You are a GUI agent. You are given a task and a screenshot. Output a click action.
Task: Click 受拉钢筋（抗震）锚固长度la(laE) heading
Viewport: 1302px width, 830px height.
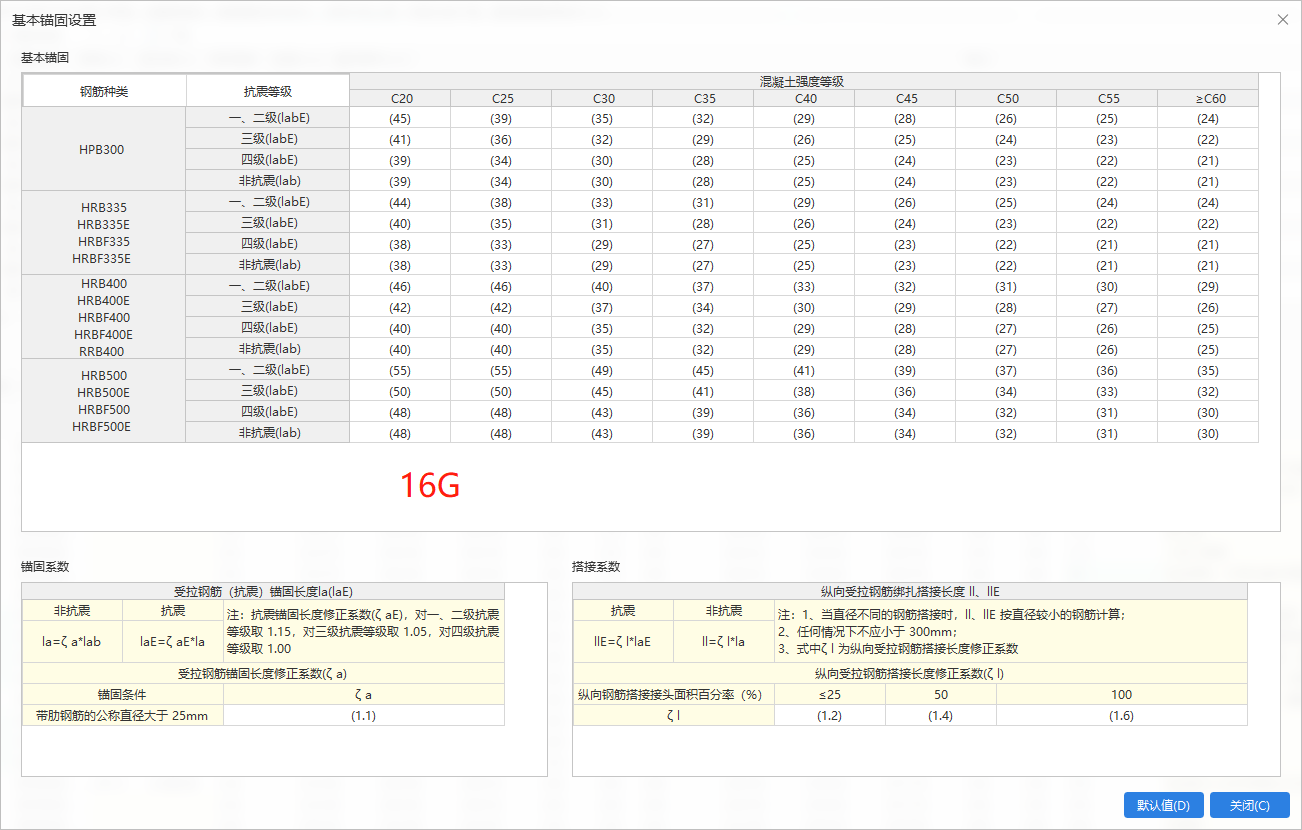click(264, 591)
